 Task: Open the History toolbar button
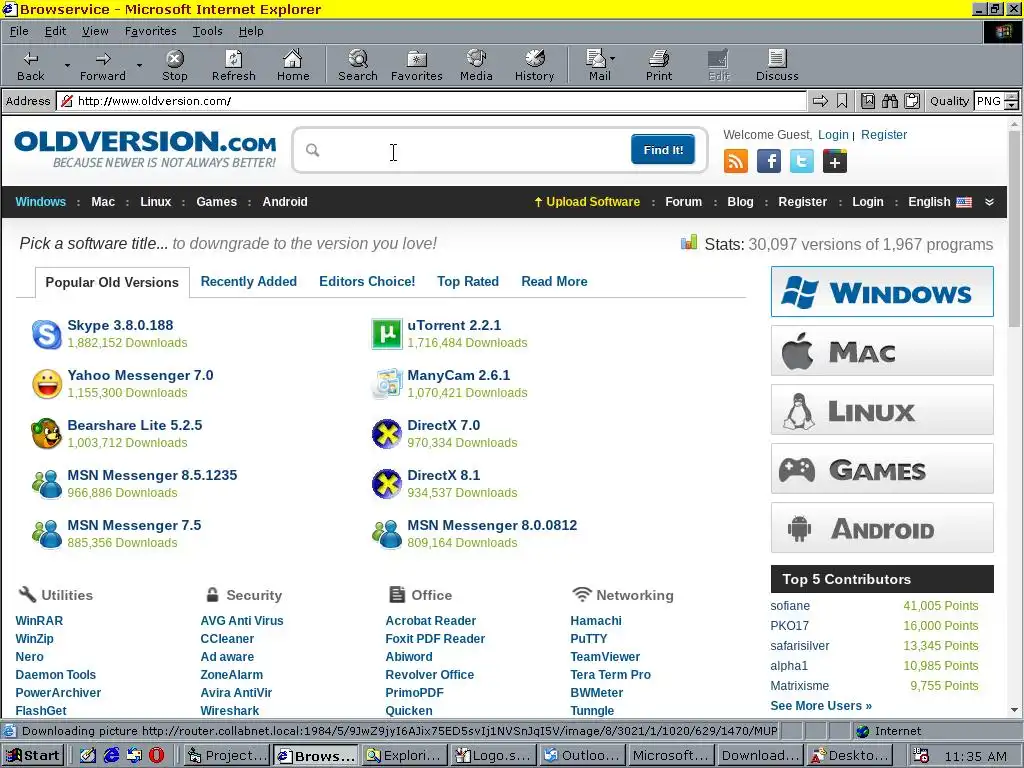pos(534,65)
